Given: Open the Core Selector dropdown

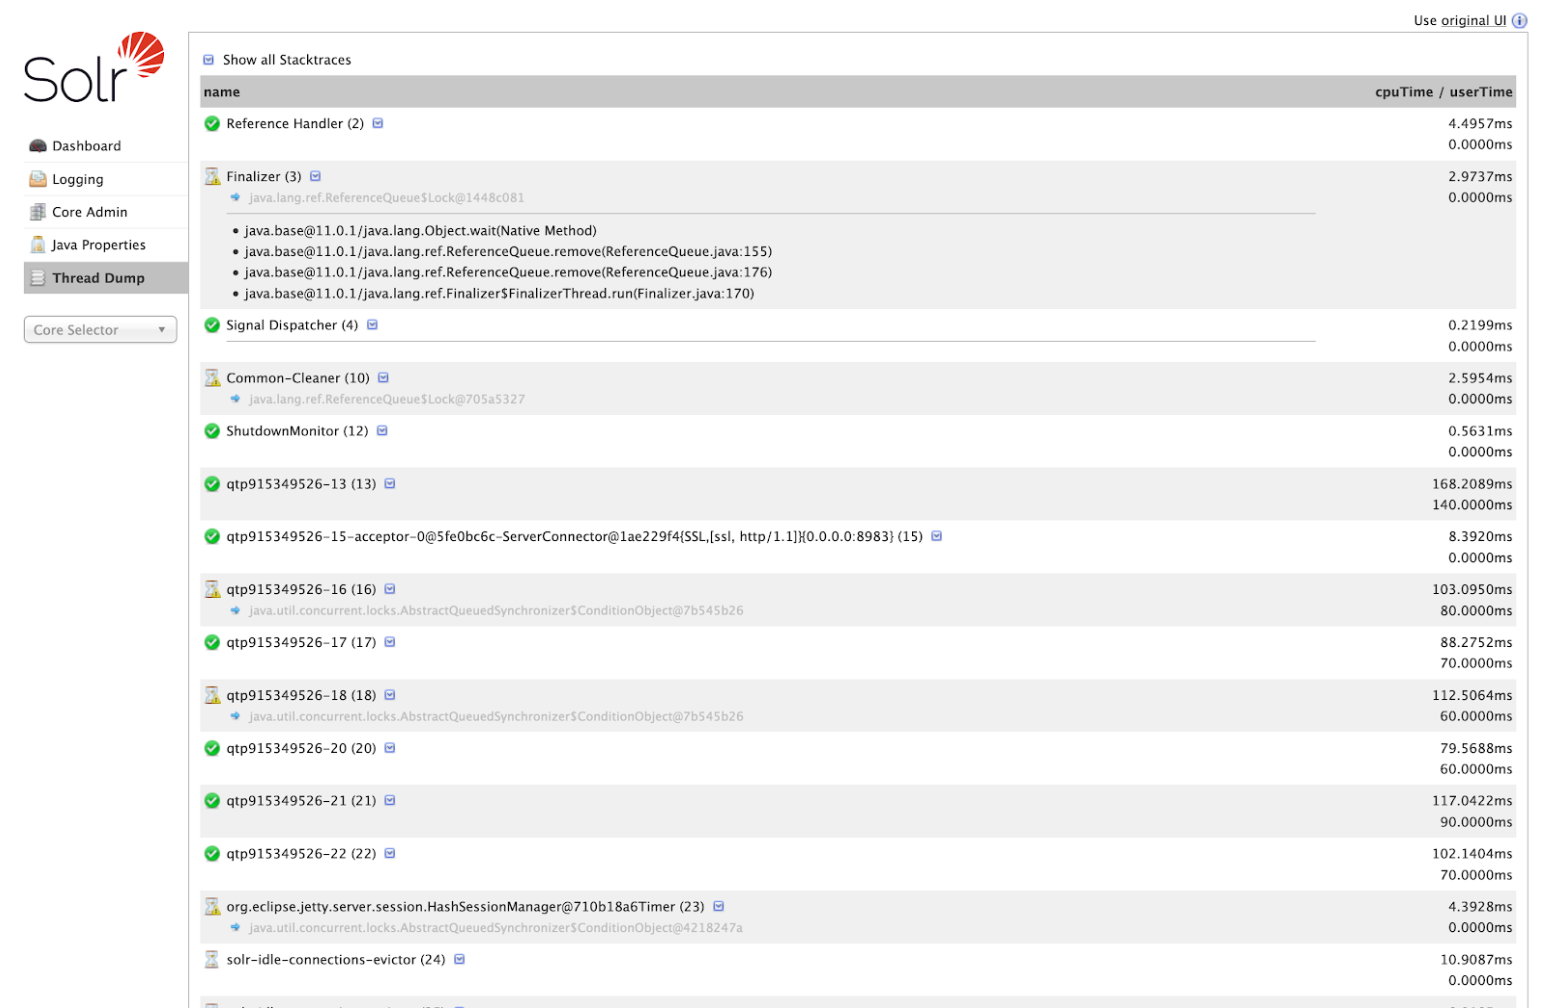Looking at the screenshot, I should (x=100, y=330).
